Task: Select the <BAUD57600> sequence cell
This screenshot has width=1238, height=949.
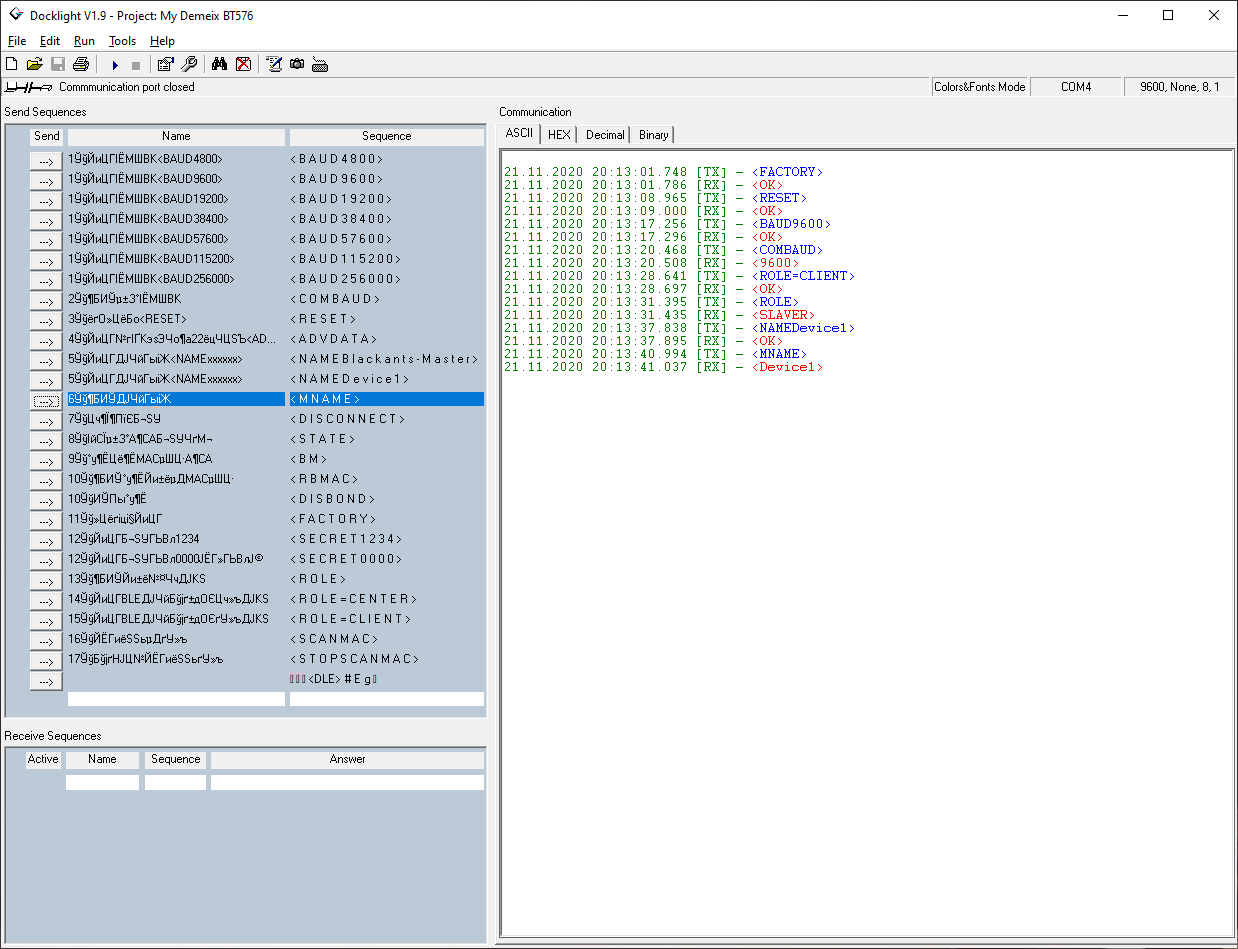Action: click(387, 239)
